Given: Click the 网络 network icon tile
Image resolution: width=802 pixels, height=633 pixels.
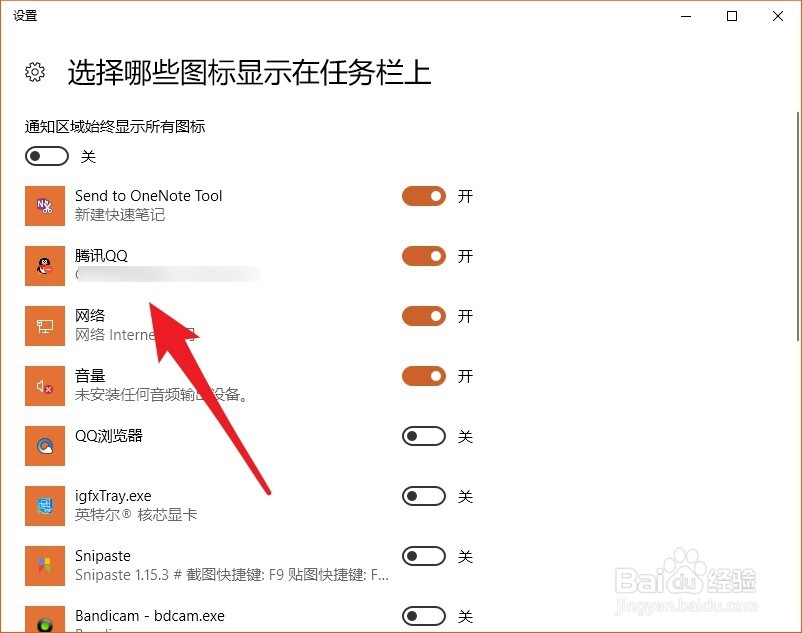Looking at the screenshot, I should tap(45, 326).
